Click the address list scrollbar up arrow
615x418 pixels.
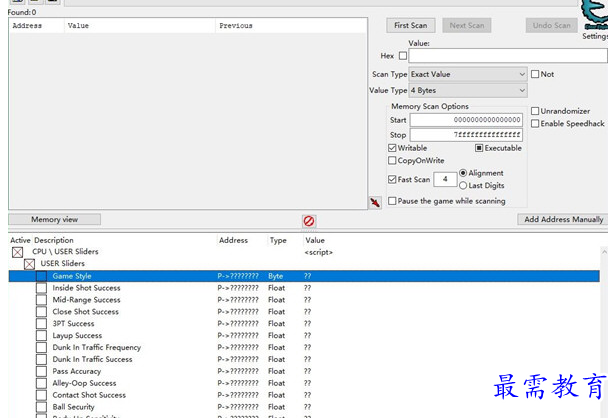tap(604, 252)
